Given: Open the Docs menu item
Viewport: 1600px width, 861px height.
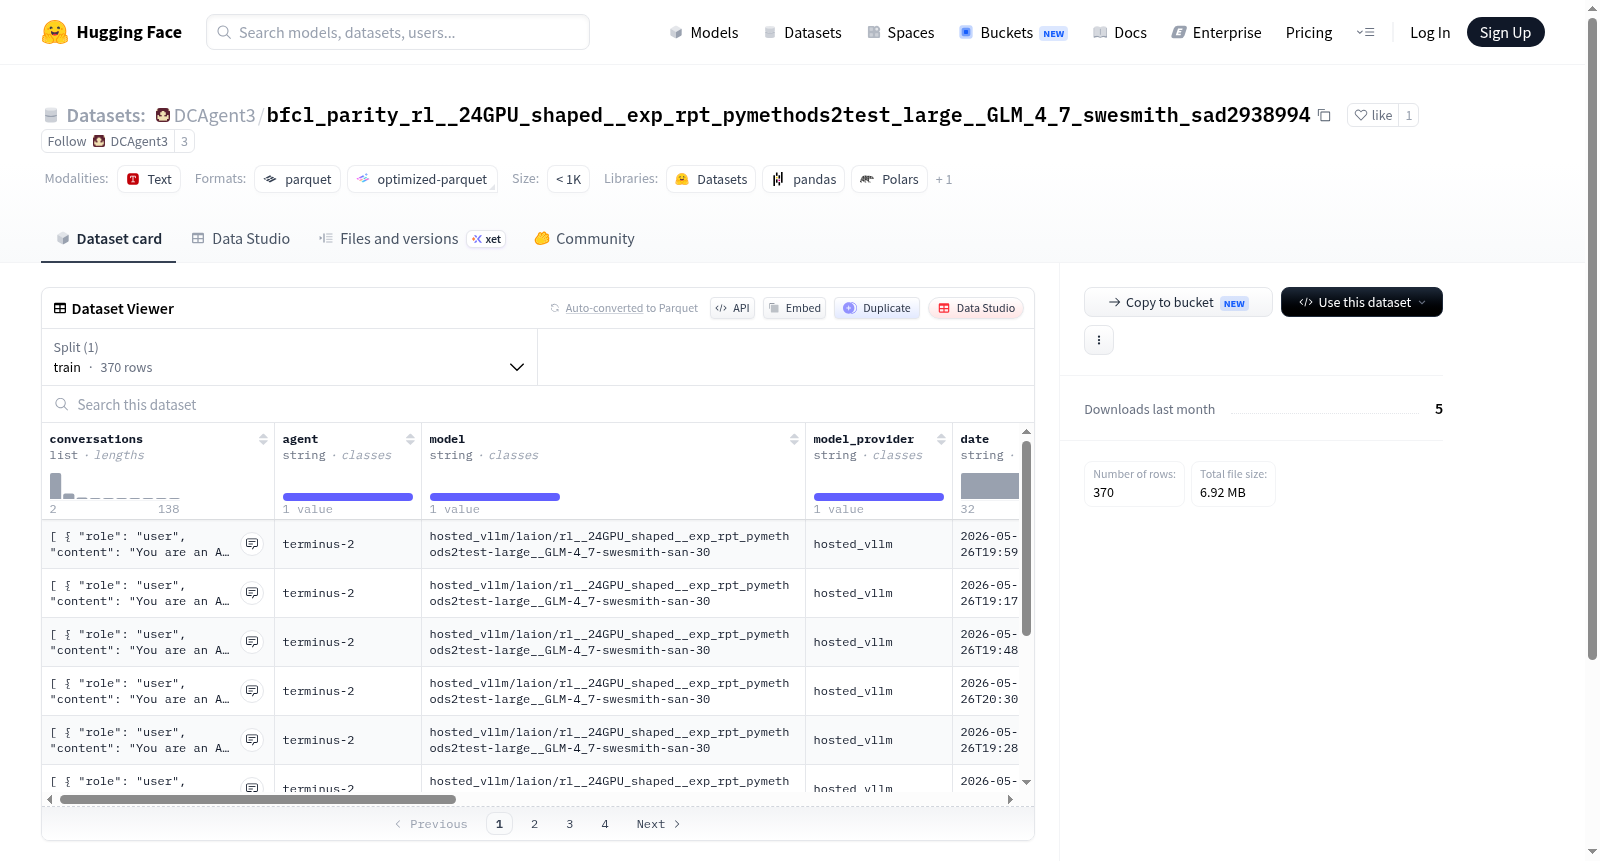Looking at the screenshot, I should point(1120,32).
